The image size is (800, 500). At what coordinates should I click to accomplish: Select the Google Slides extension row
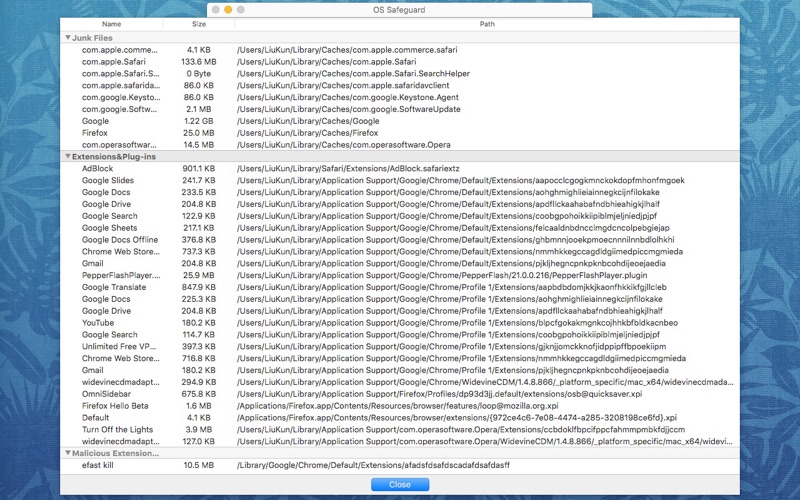(399, 180)
